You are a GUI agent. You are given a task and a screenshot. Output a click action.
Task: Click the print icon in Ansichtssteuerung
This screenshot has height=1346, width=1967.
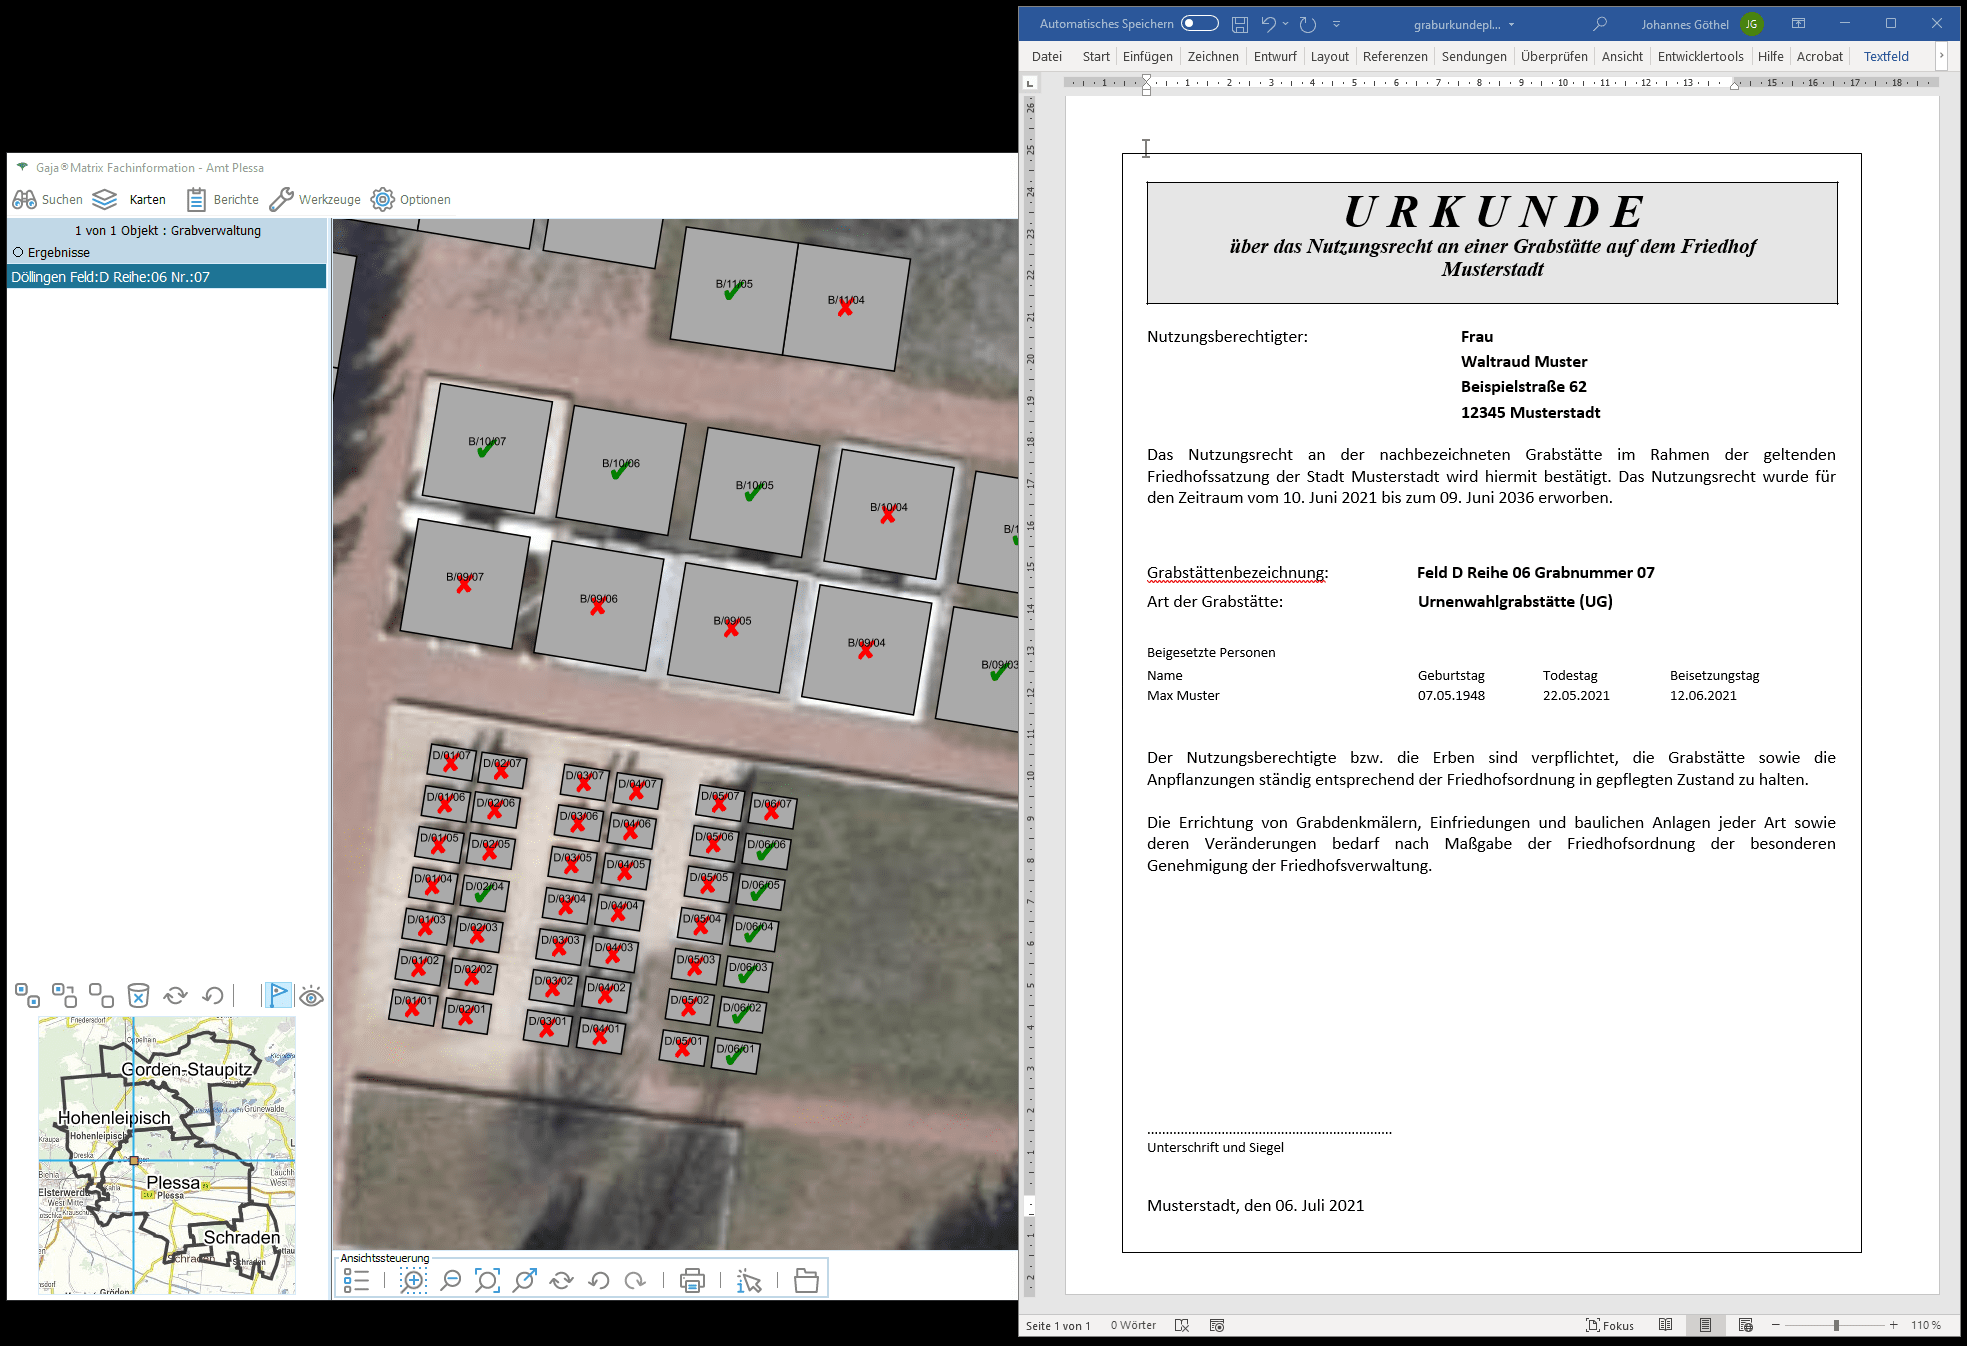pos(692,1280)
